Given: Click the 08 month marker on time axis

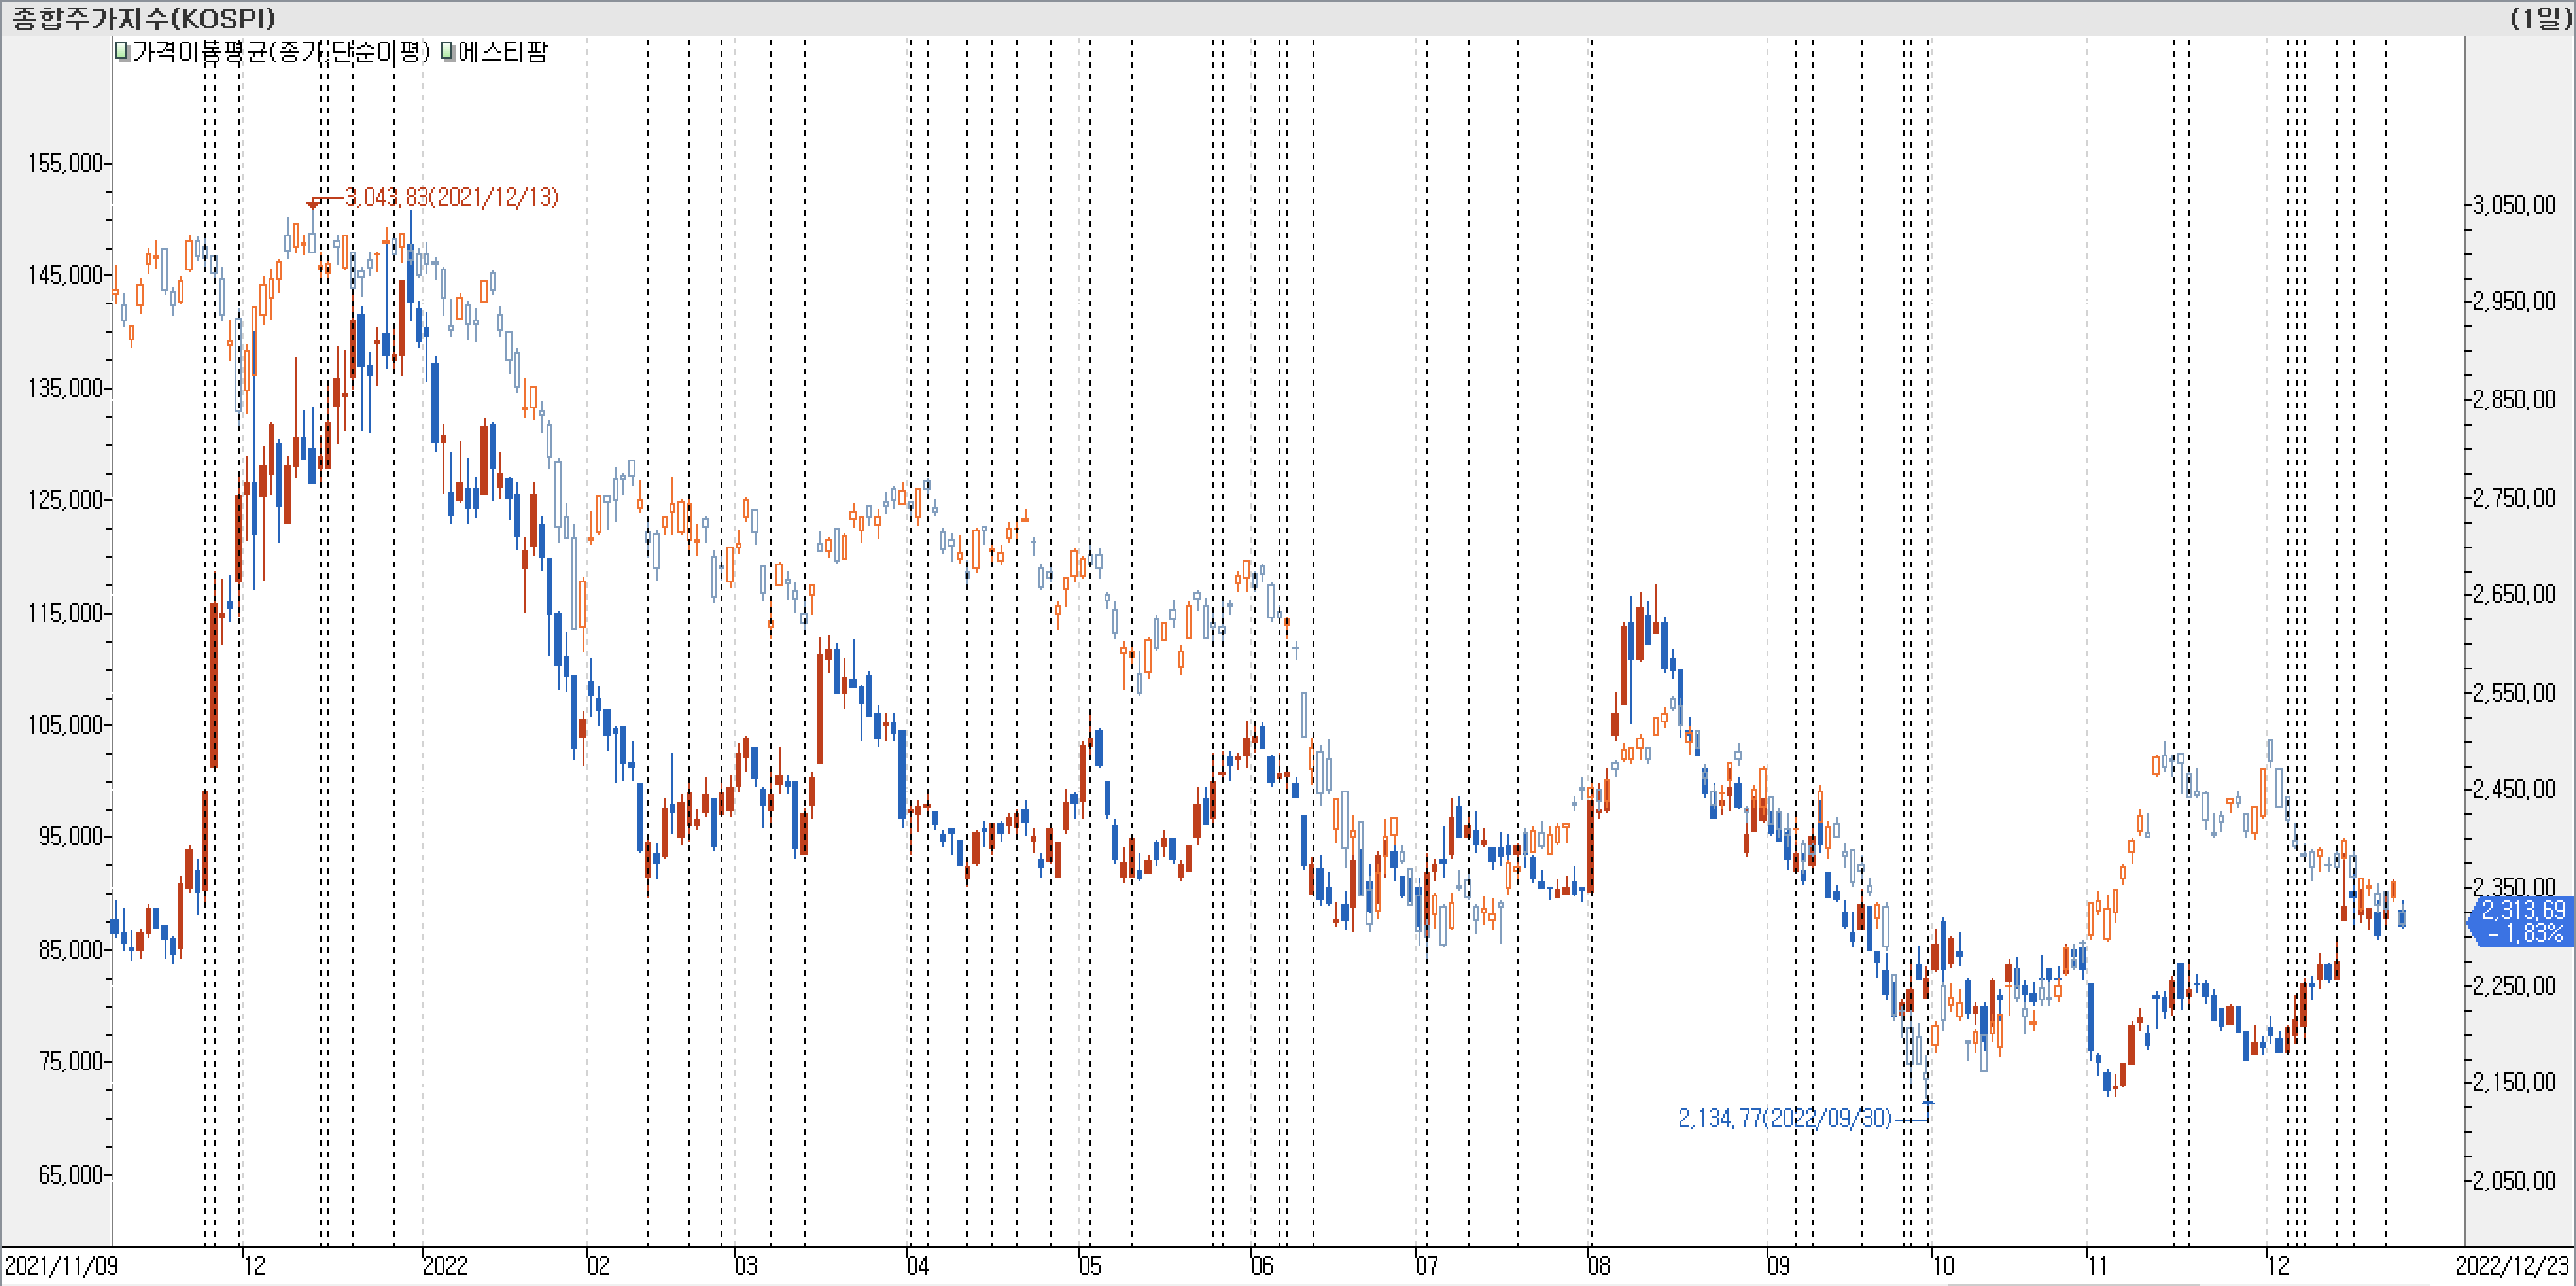Looking at the screenshot, I should coord(1599,1265).
